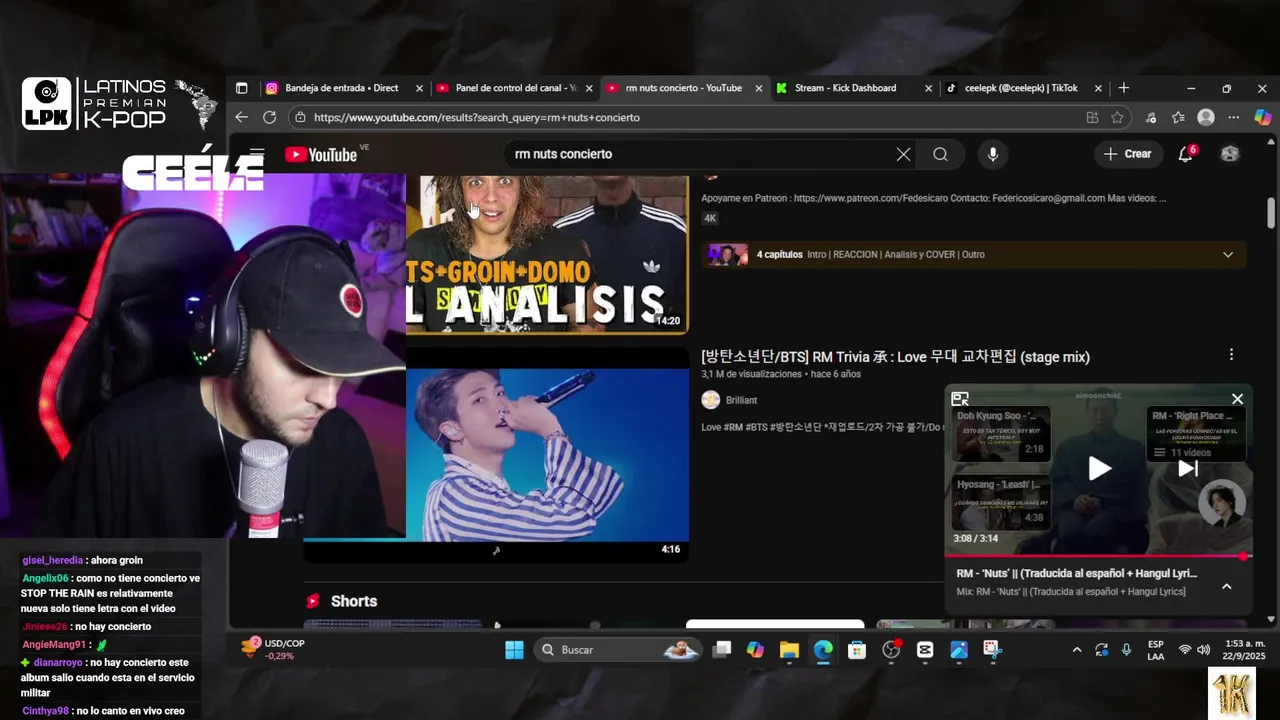Click the taskbar Buscar search box
The width and height of the screenshot is (1280, 720).
(616, 650)
